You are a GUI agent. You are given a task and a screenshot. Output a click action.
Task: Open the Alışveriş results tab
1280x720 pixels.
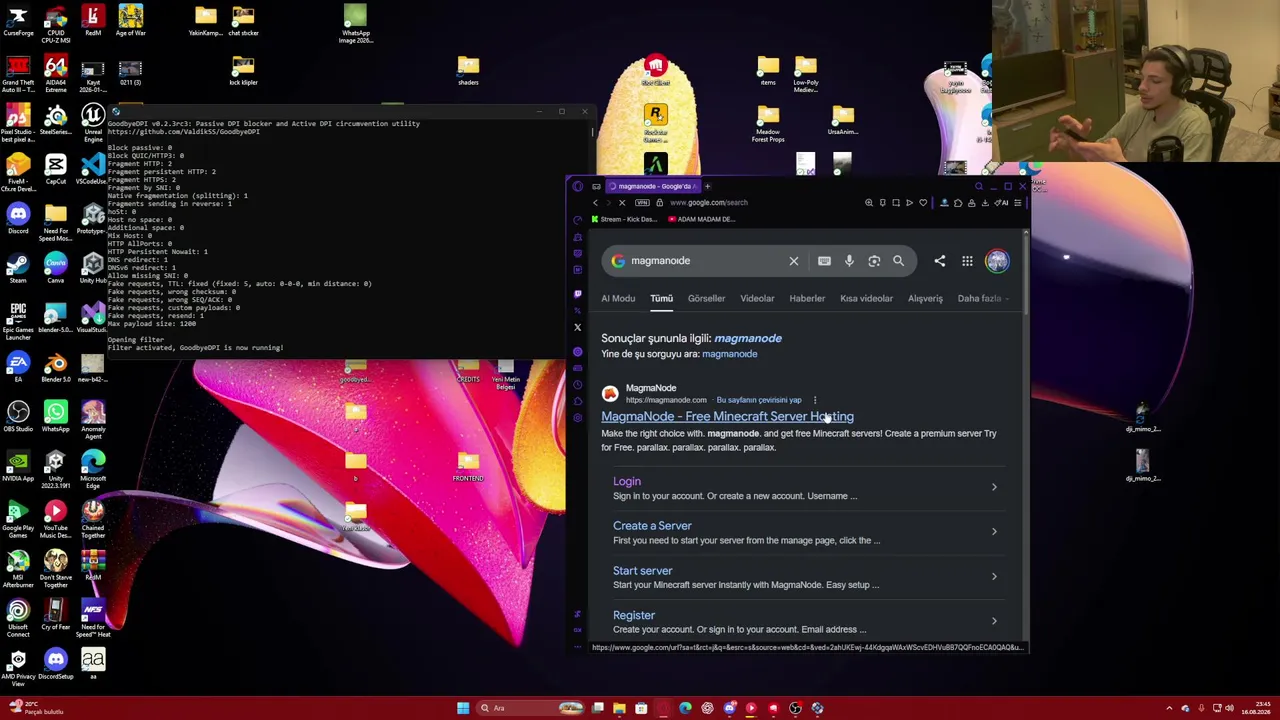[x=925, y=298]
